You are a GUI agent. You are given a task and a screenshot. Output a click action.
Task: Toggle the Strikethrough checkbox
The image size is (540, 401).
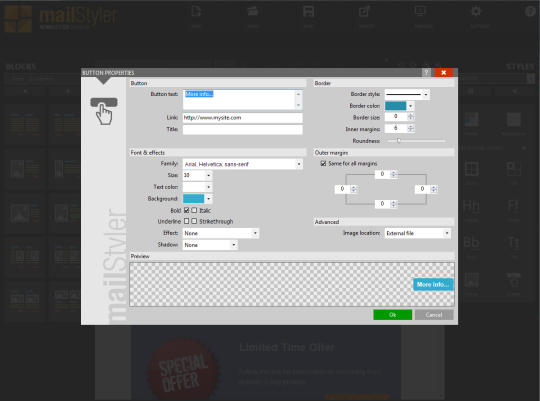194,221
